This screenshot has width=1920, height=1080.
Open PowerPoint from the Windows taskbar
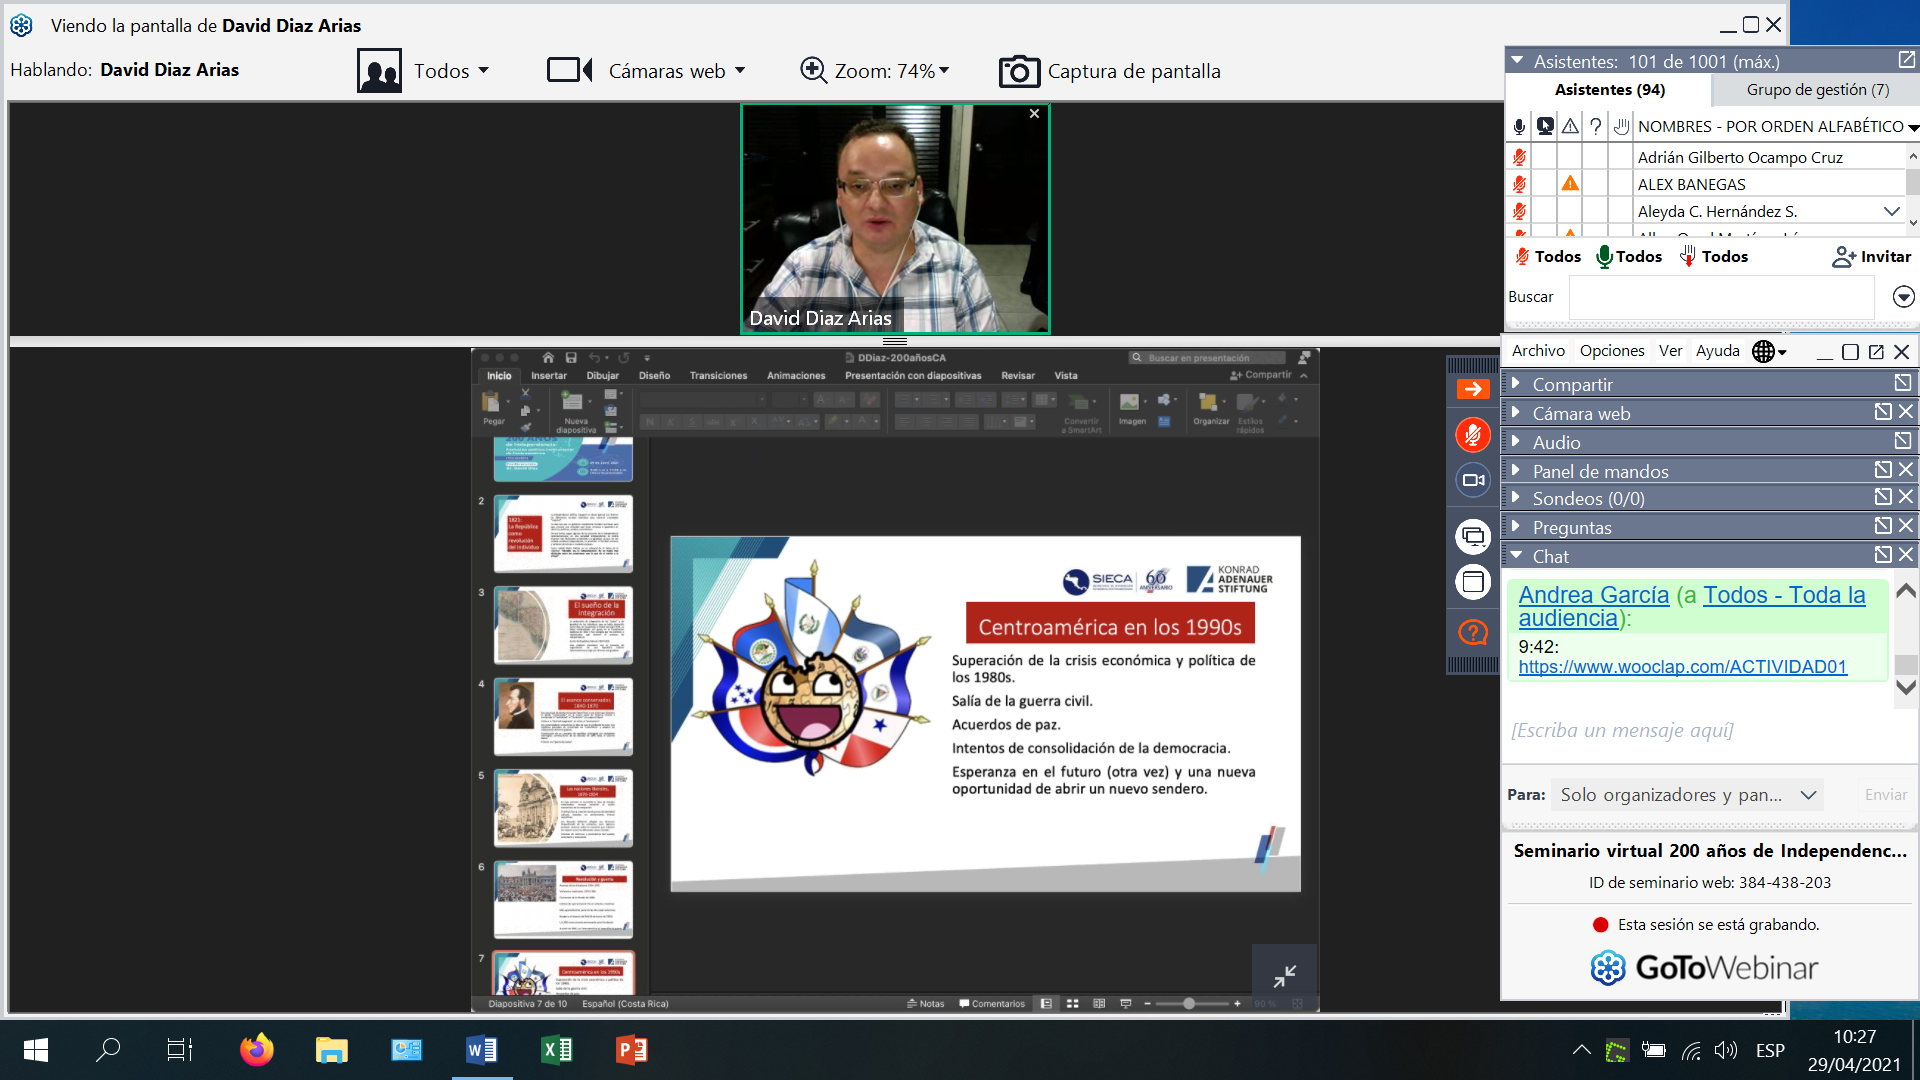click(x=631, y=1050)
